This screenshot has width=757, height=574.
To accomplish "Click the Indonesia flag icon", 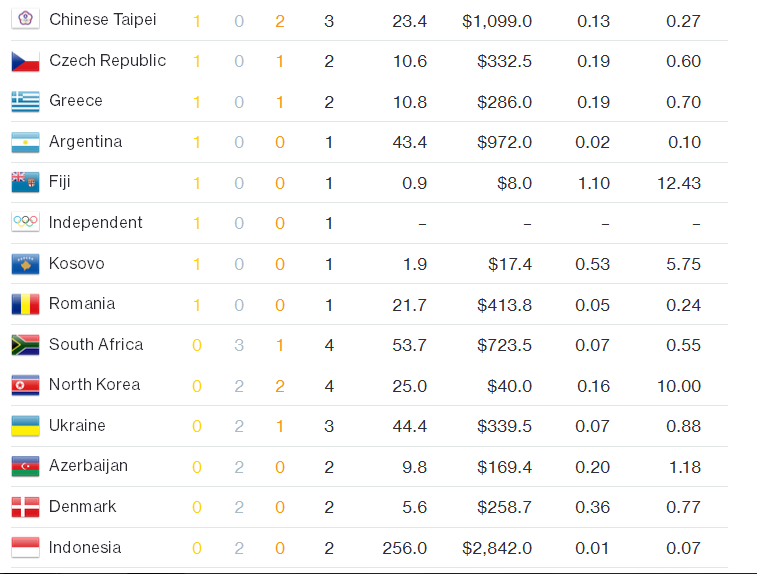I will (25, 547).
